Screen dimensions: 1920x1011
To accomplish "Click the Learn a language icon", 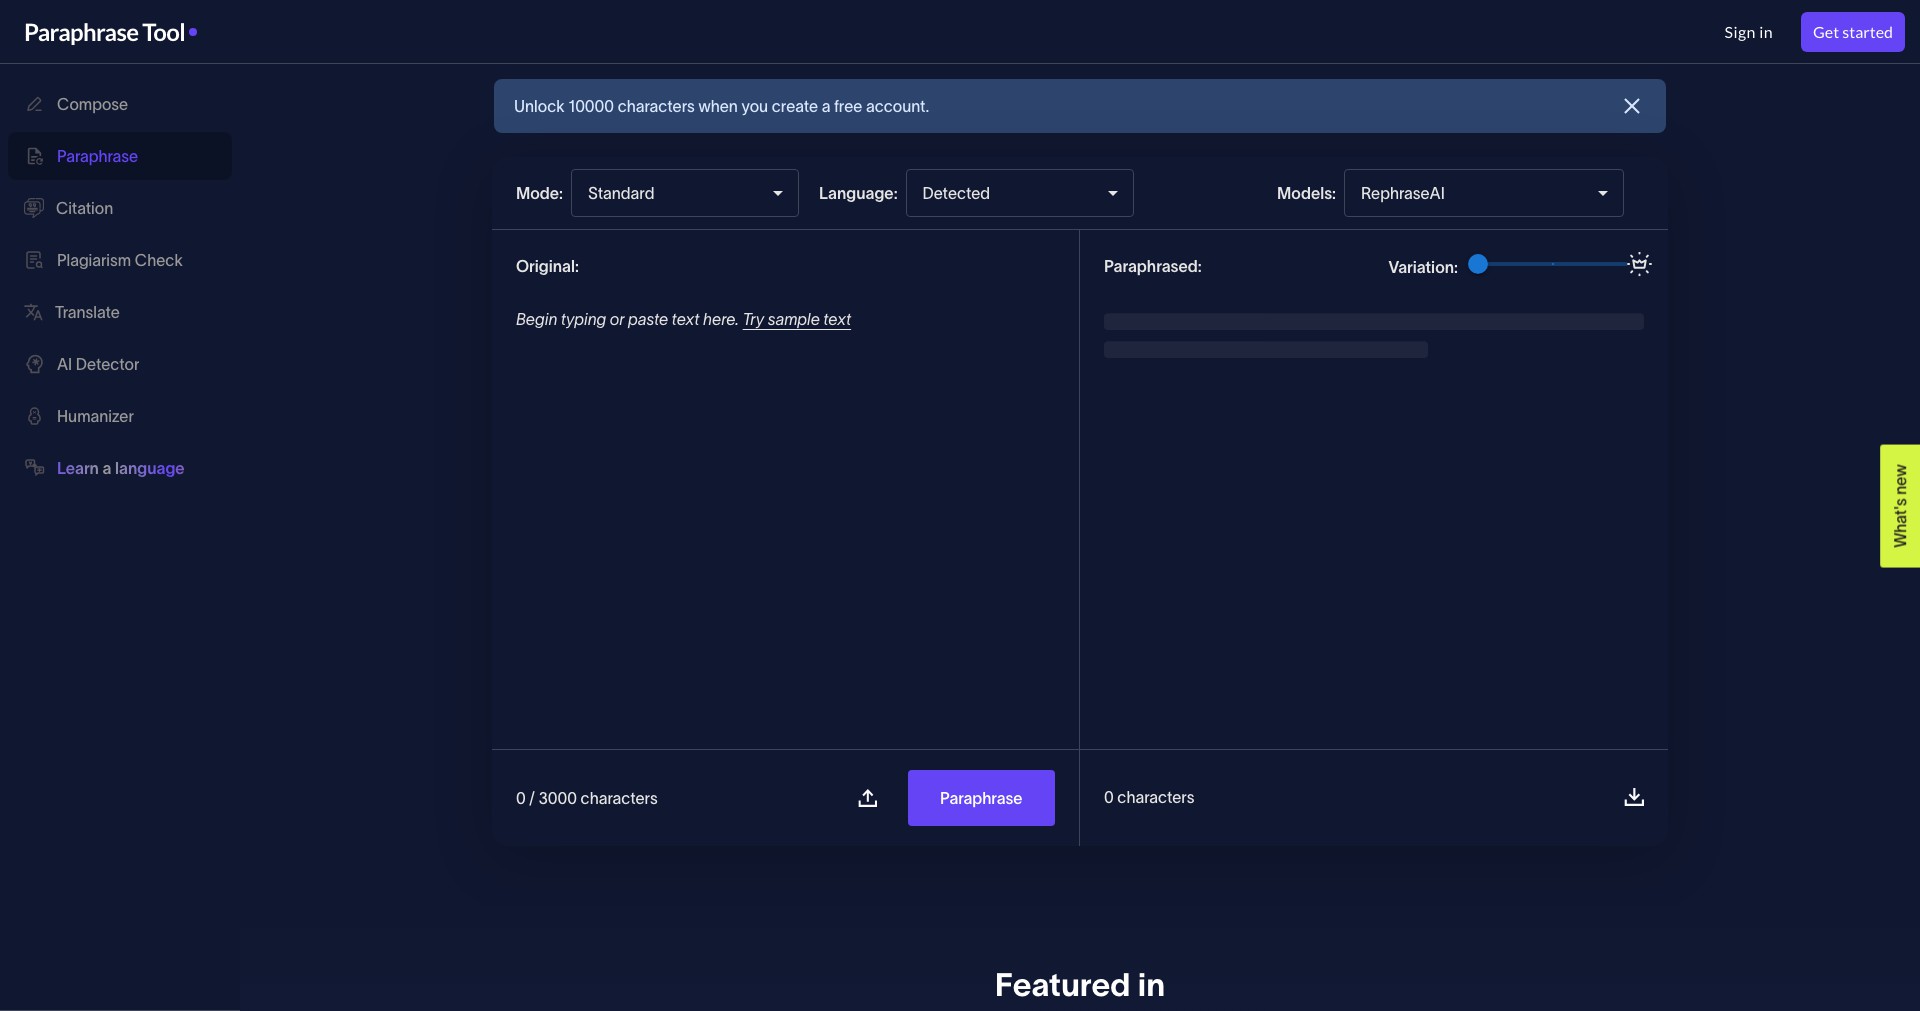I will click(x=35, y=467).
